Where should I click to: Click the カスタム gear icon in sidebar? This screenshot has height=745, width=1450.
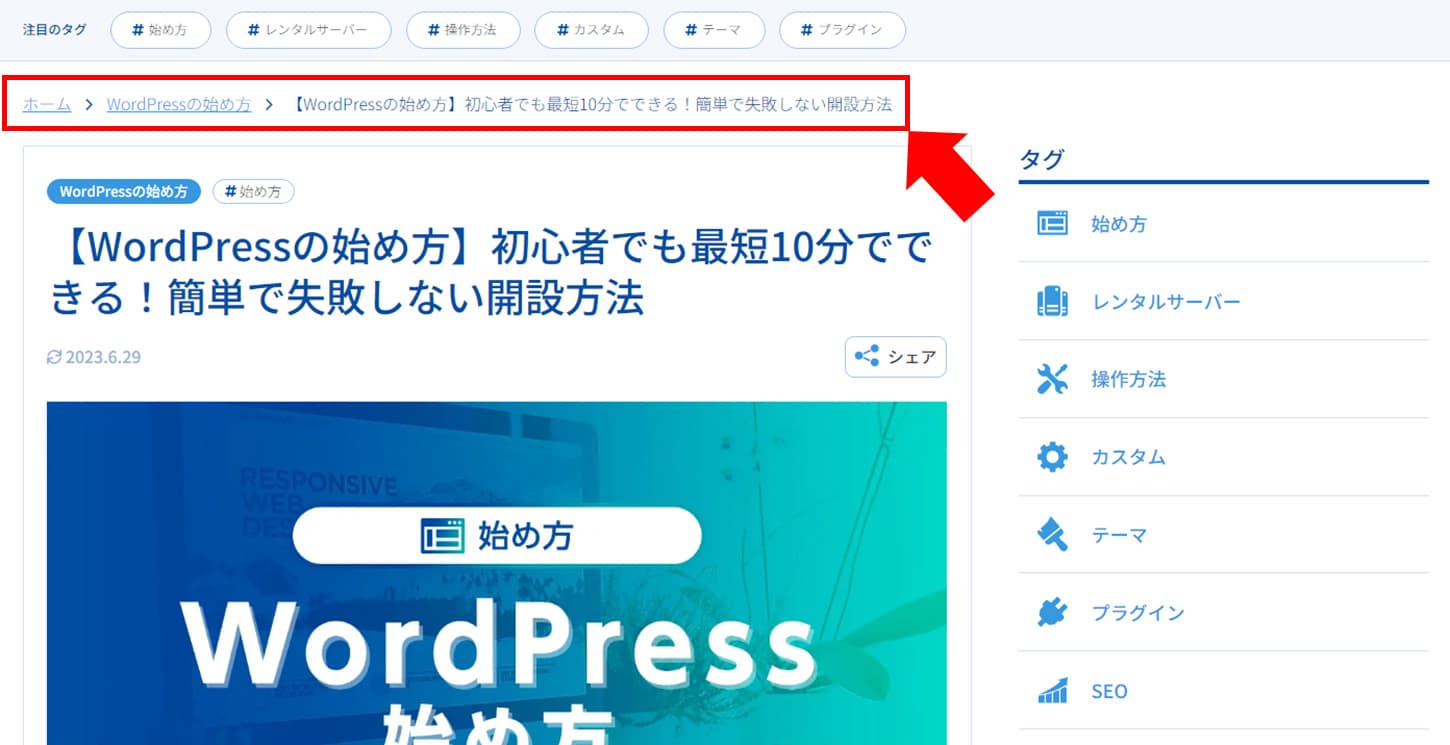point(1052,457)
